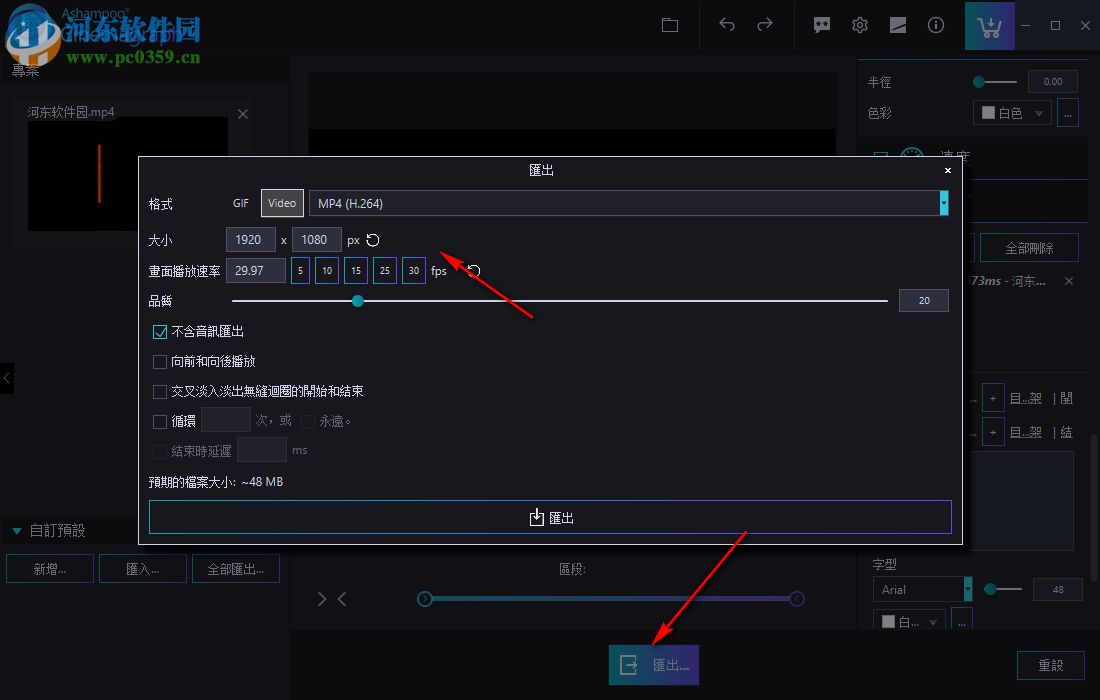Collapse the 自訂預設 section

click(x=17, y=531)
